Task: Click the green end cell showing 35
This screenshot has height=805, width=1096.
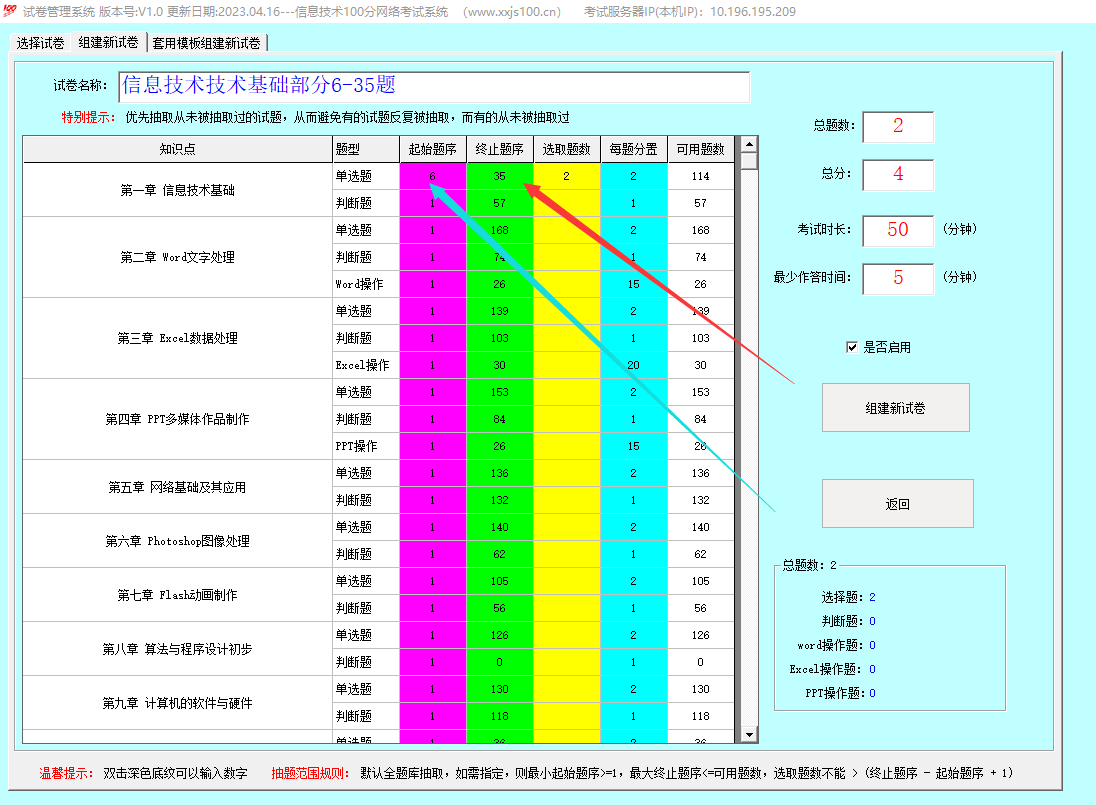Action: (499, 176)
